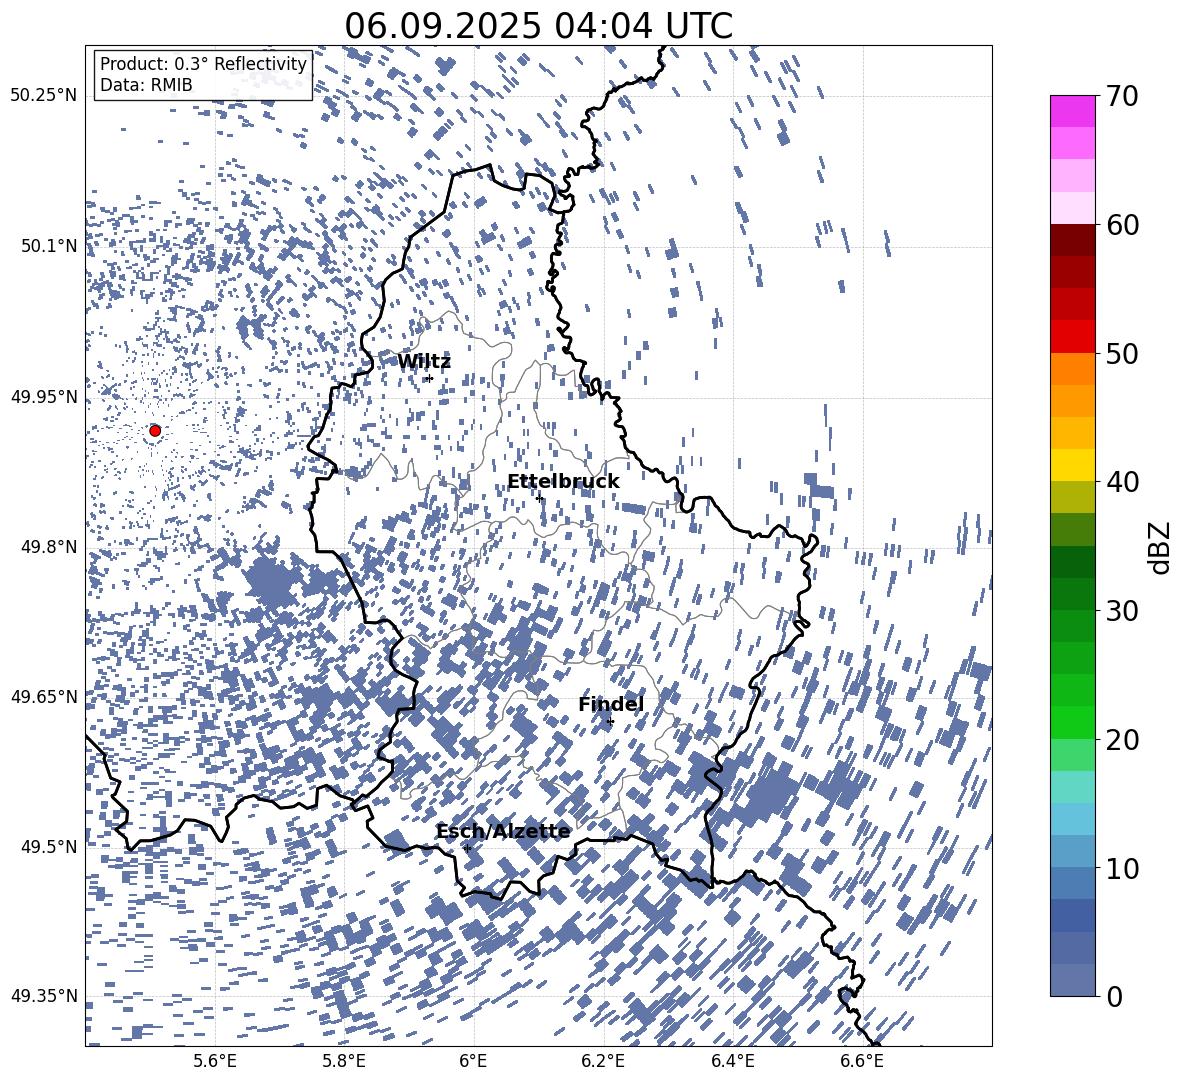The image size is (1184, 1081).
Task: Click the 6.2°E longitude label
Action: pos(603,1062)
